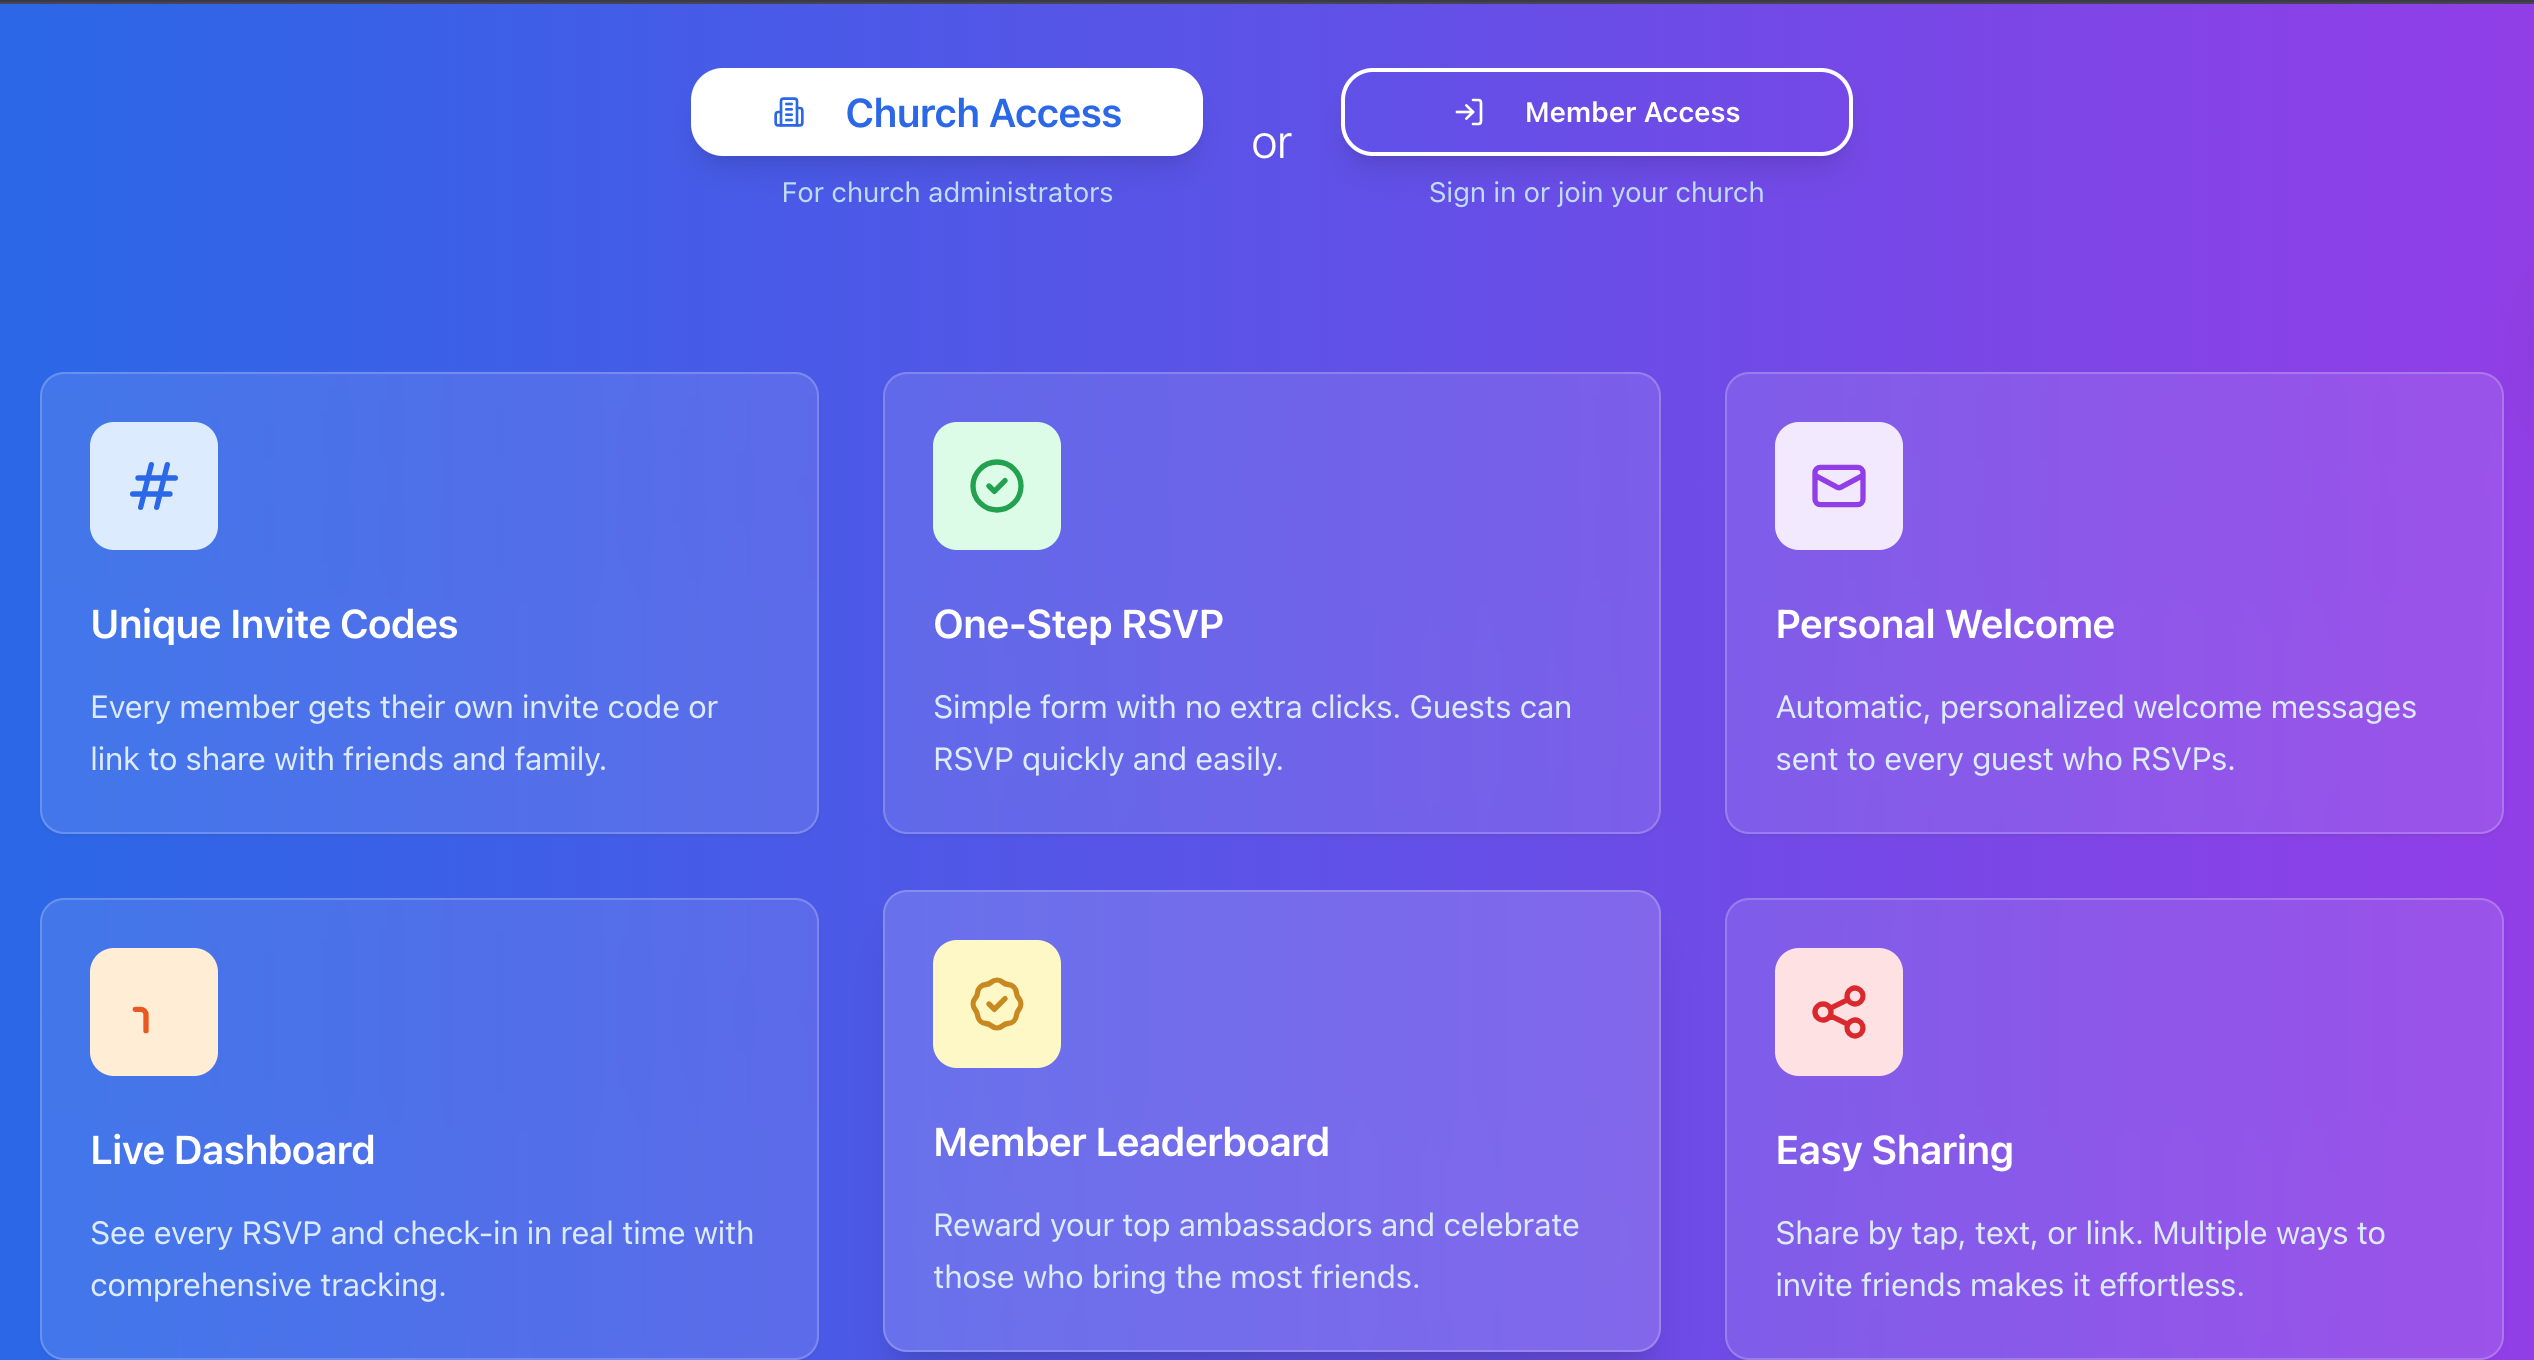Click the red share icon
Screen dimensions: 2534x1360
click(x=1838, y=1012)
